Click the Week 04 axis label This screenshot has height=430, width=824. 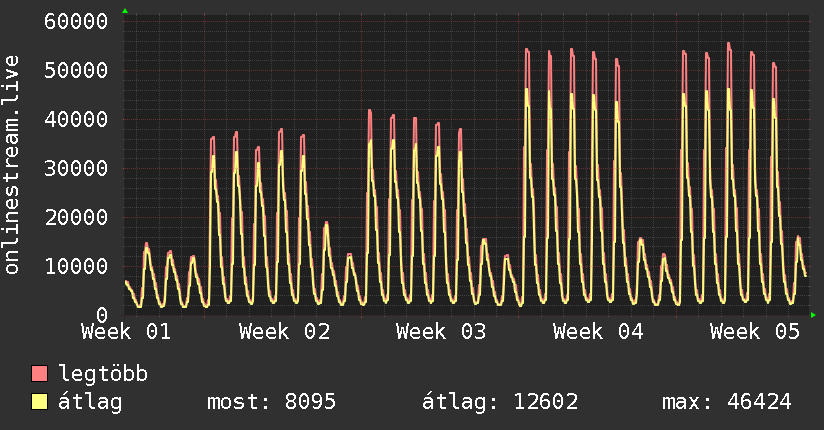(598, 332)
